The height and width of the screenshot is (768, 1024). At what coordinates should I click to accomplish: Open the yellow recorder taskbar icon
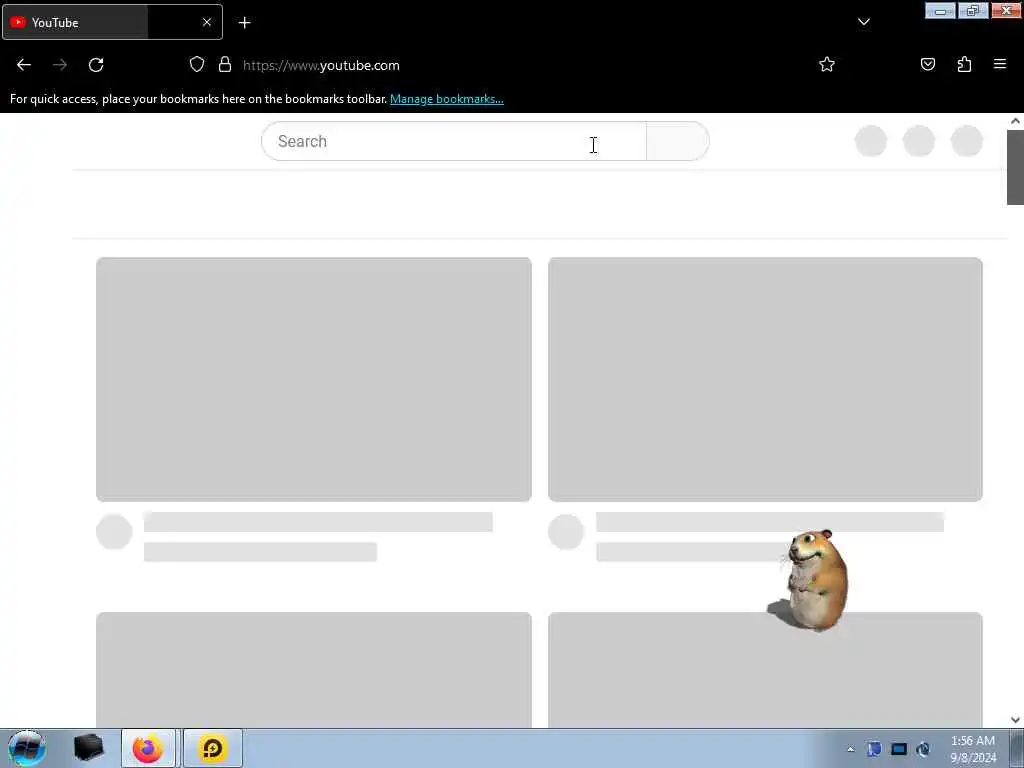[x=212, y=748]
